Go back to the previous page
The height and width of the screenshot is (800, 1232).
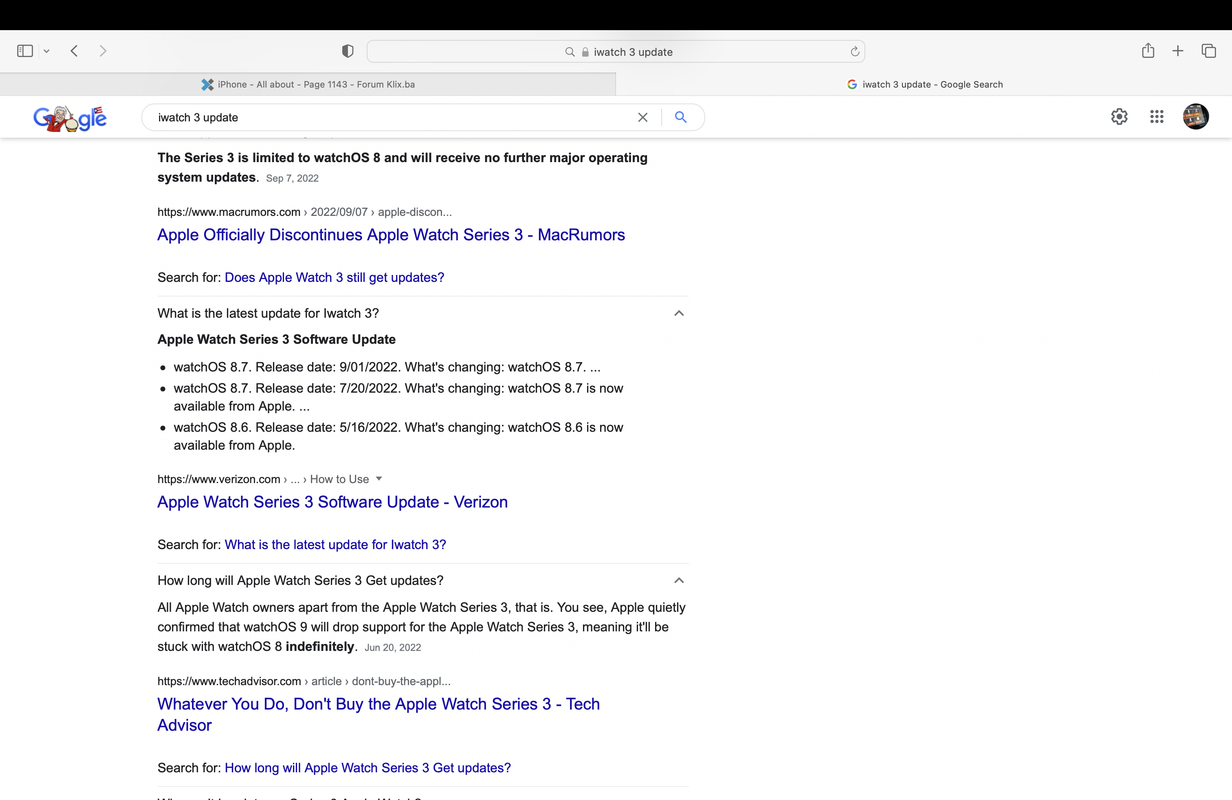(x=74, y=51)
